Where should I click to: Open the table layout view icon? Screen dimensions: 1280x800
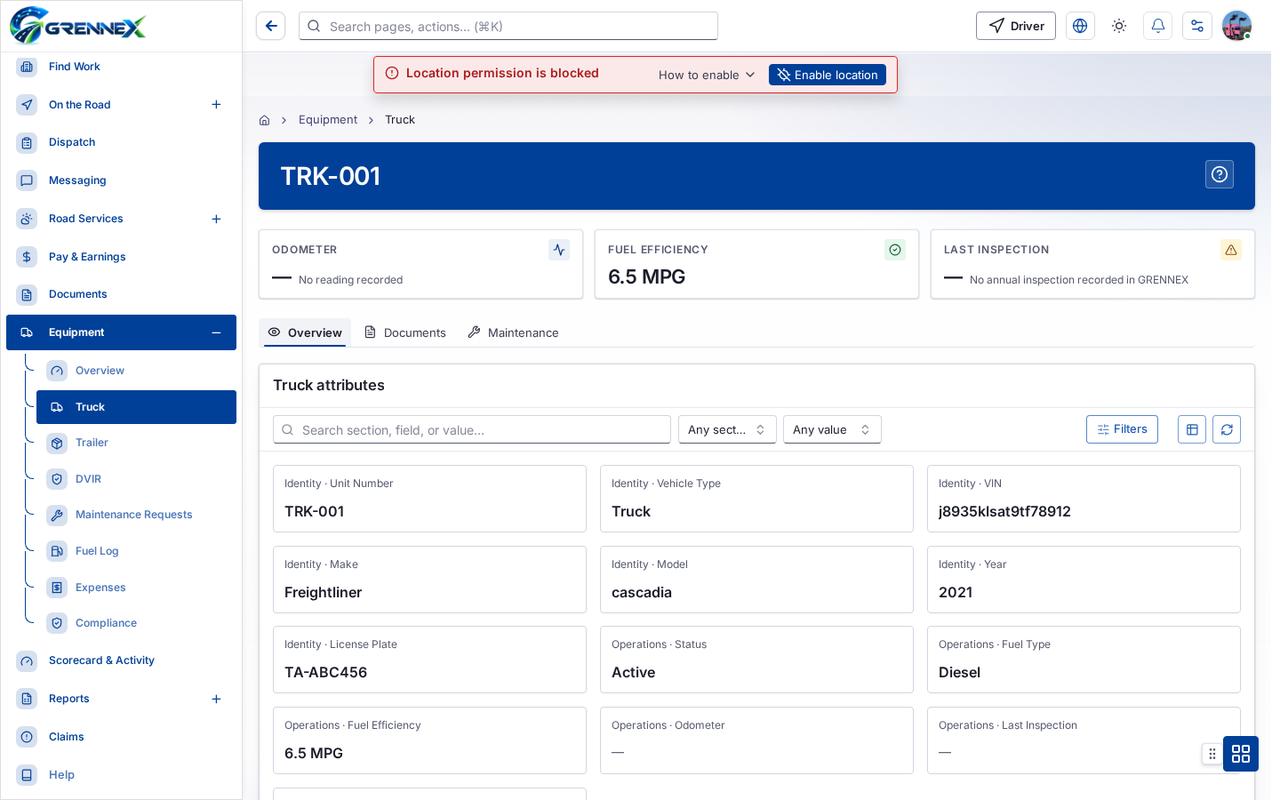pos(1192,429)
